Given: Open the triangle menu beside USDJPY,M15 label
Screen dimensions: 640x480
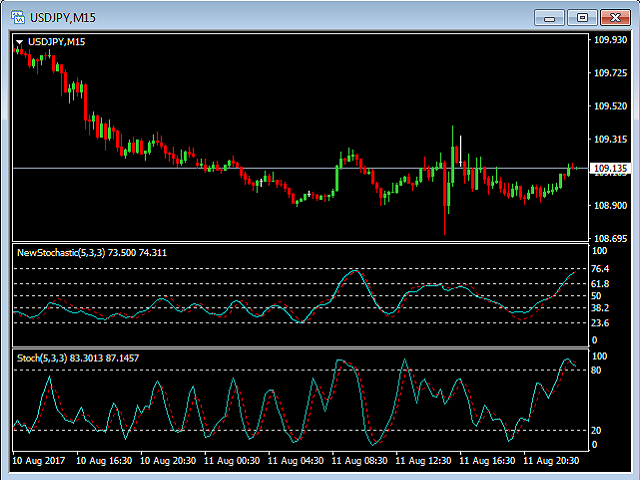Looking at the screenshot, I should (19, 41).
